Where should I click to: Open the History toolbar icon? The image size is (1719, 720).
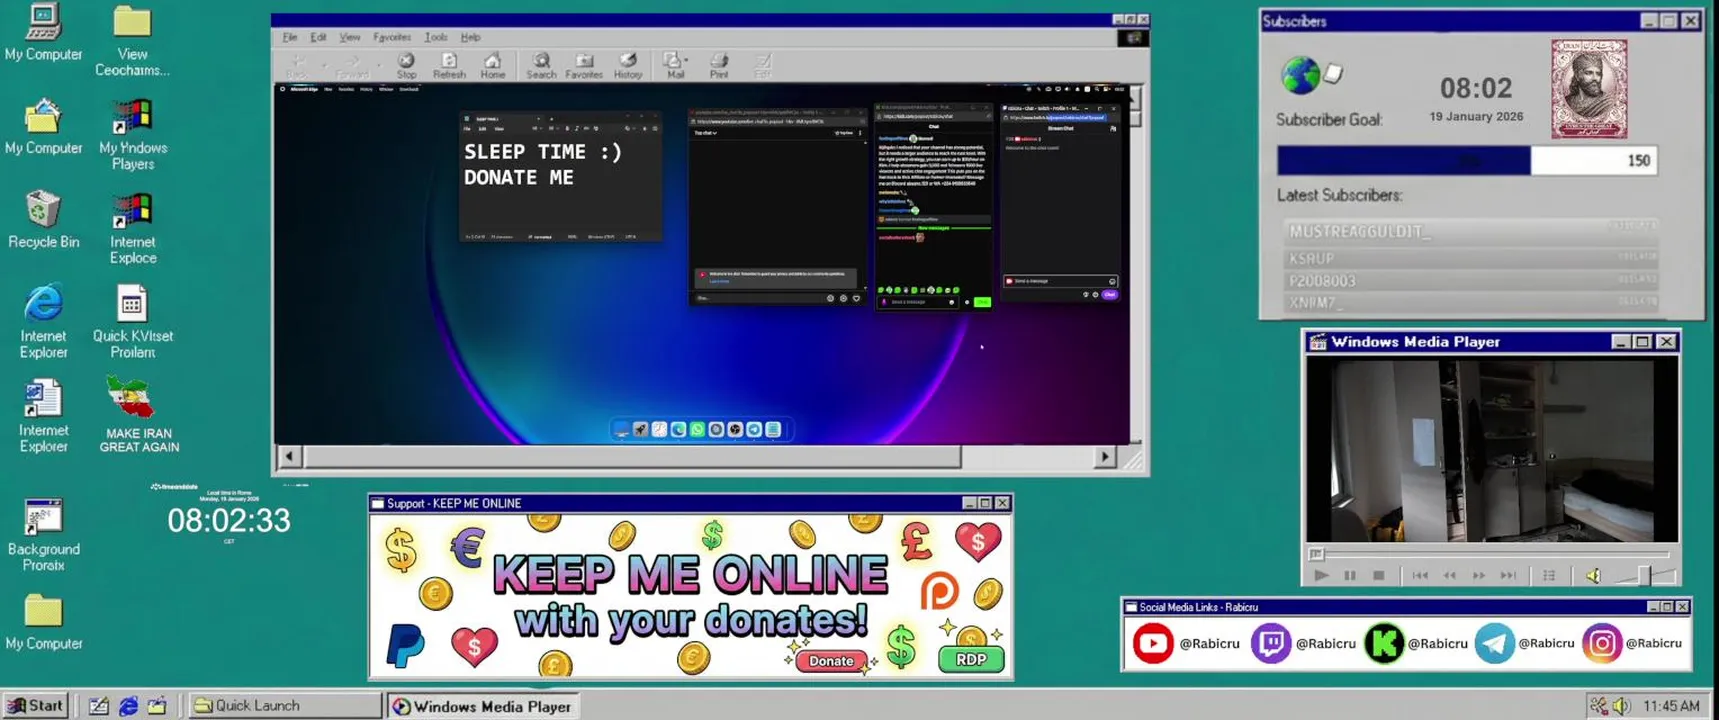tap(628, 66)
